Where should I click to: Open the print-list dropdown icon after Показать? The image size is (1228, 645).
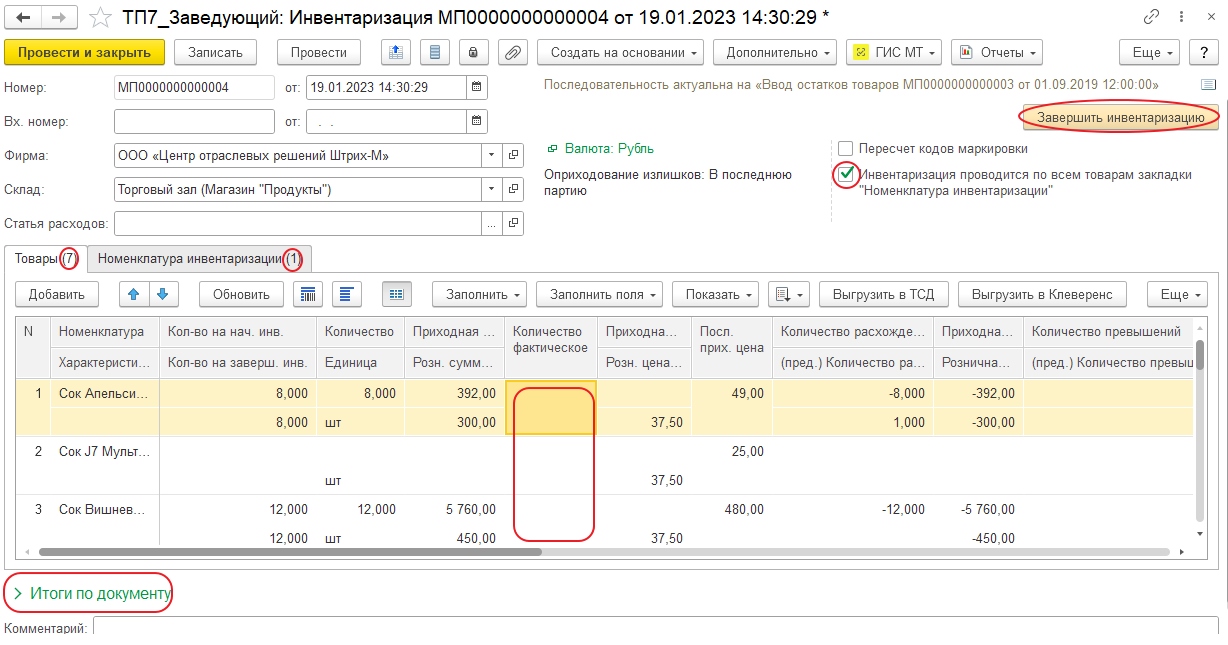788,294
